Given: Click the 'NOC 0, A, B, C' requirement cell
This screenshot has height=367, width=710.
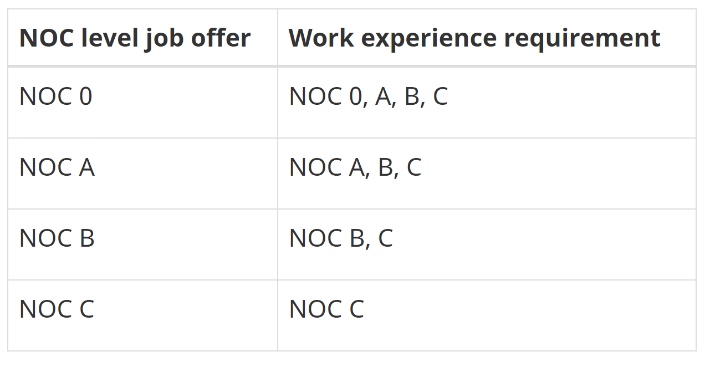Looking at the screenshot, I should point(487,103).
